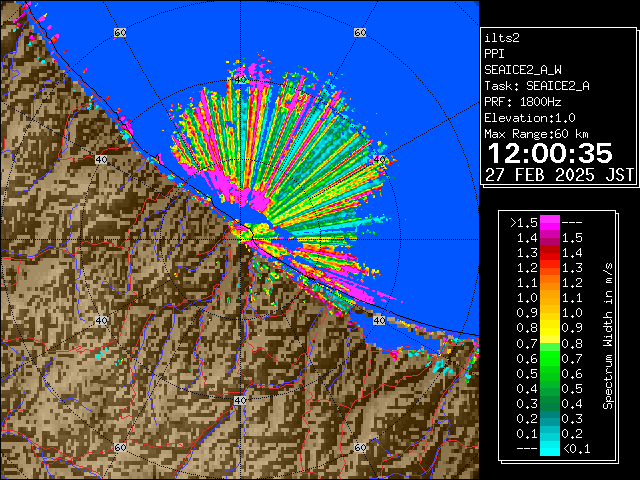Image resolution: width=640 pixels, height=480 pixels.
Task: Select the "PPI" scan type label
Action: tap(494, 54)
